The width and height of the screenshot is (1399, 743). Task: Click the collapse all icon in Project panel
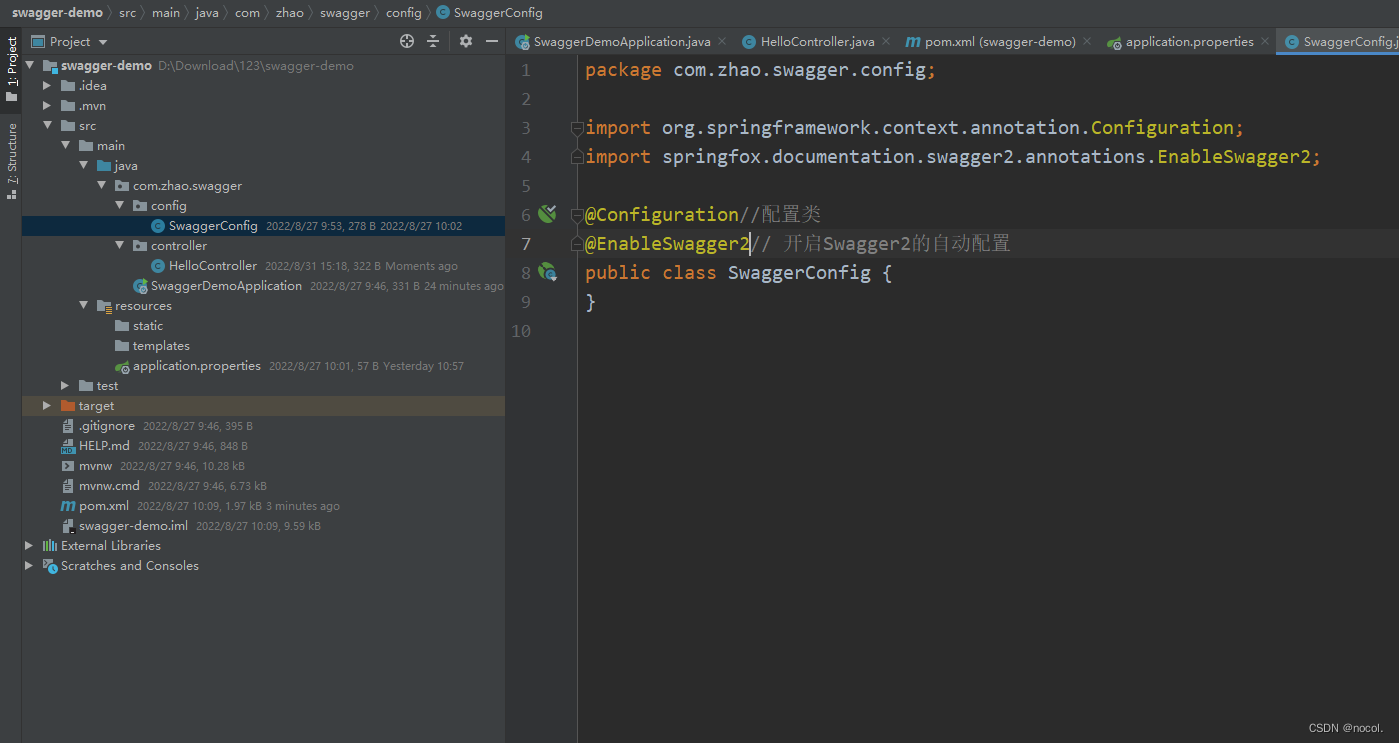coord(433,41)
